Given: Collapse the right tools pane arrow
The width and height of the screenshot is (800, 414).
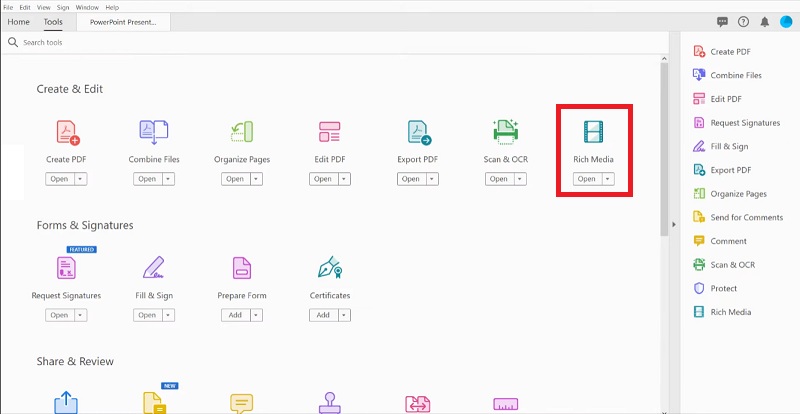Looking at the screenshot, I should coord(674,224).
